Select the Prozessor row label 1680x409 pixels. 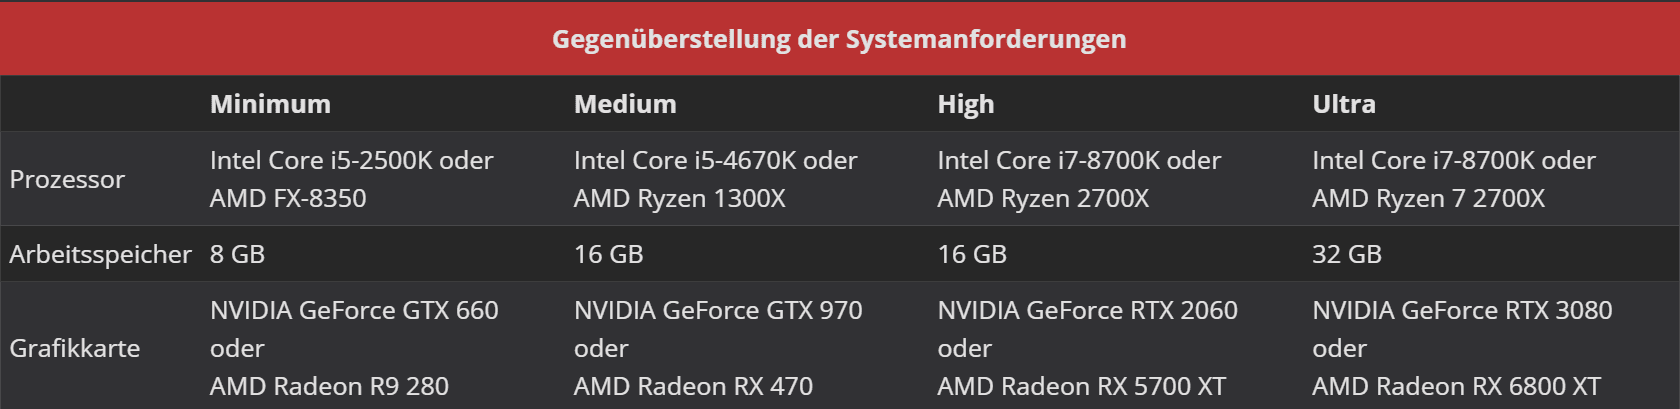click(x=67, y=179)
